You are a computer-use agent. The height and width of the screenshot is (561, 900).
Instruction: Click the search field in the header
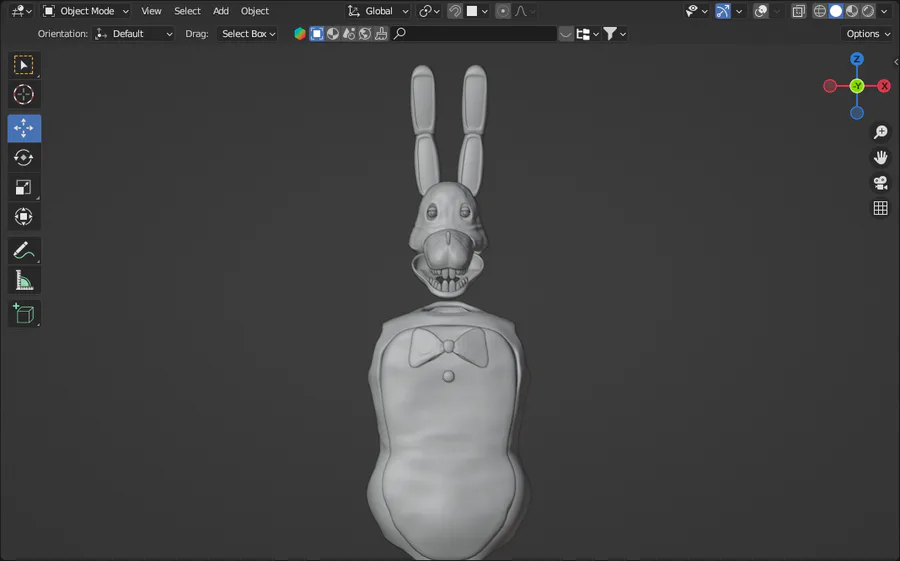click(x=474, y=34)
